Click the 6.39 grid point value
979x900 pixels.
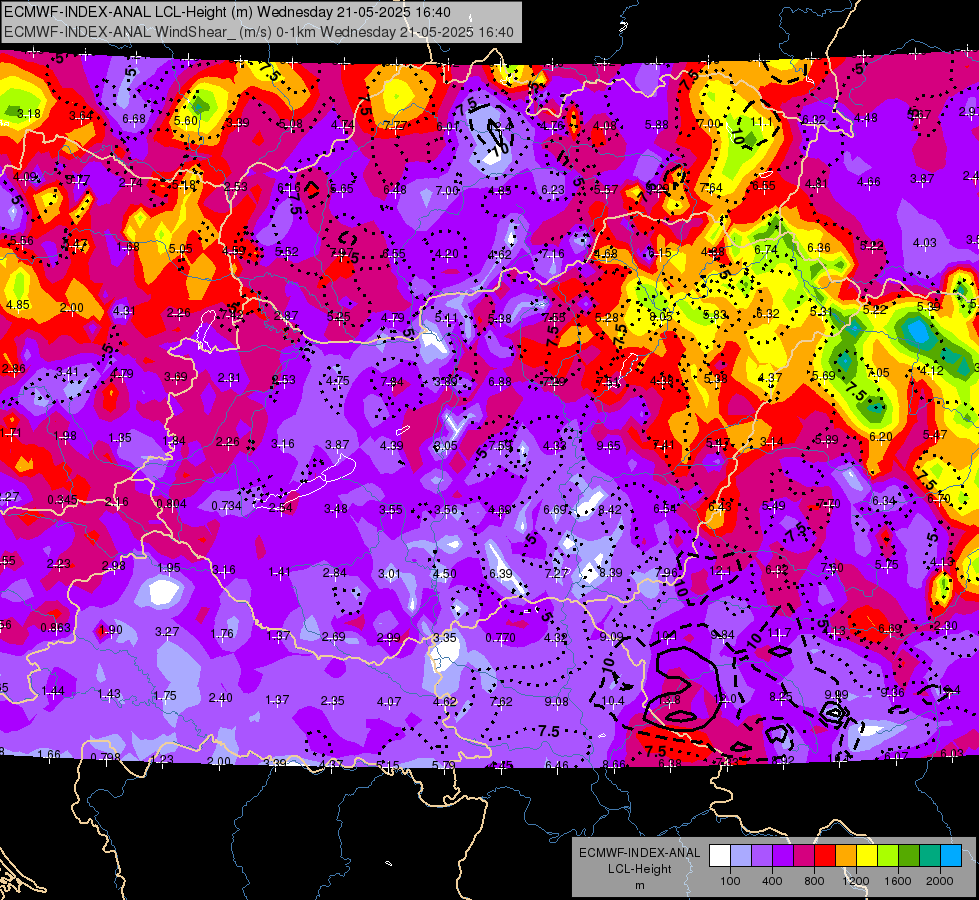tap(501, 573)
